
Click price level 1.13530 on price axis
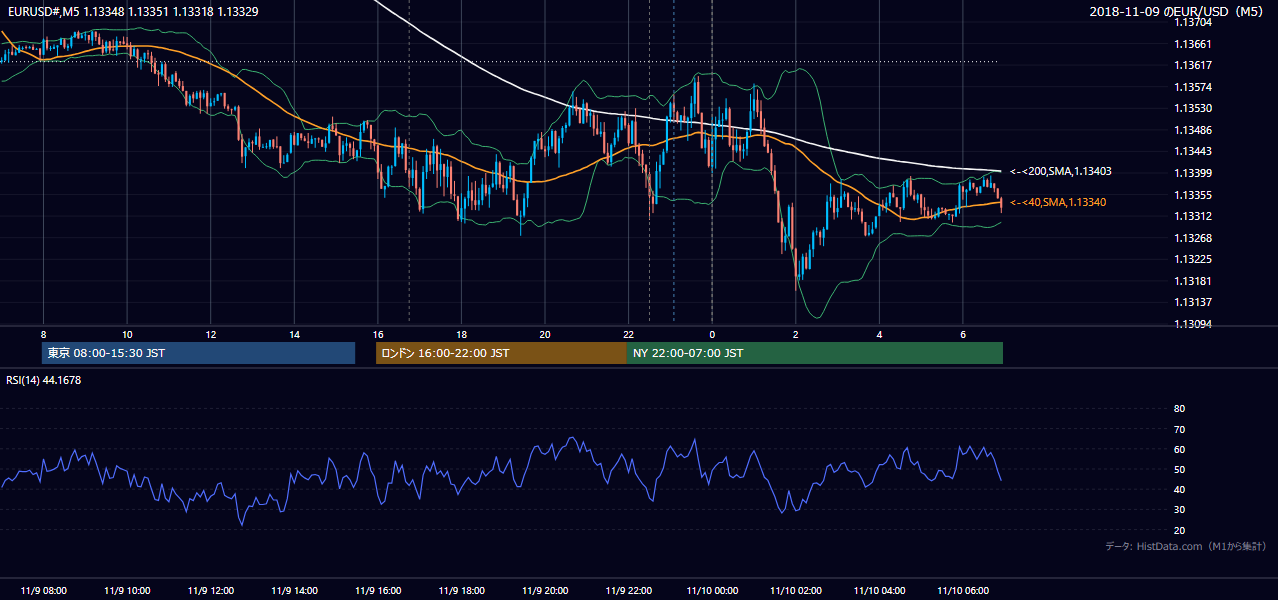pyautogui.click(x=1192, y=109)
